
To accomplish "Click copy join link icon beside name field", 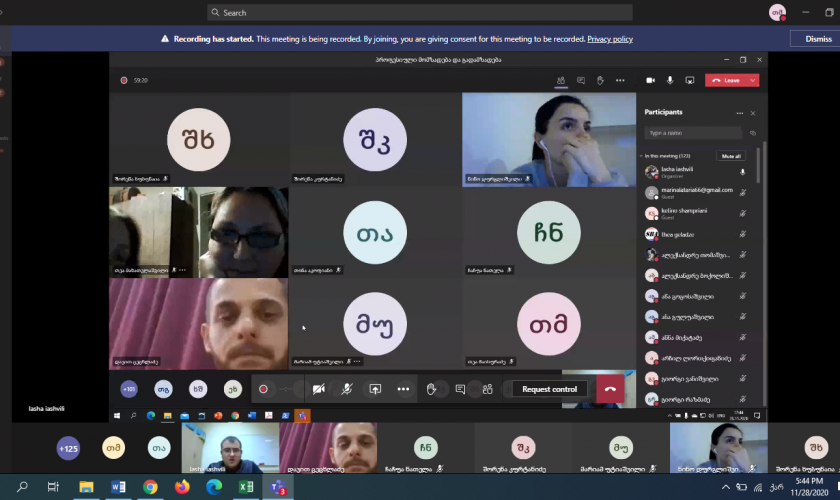I will point(753,133).
